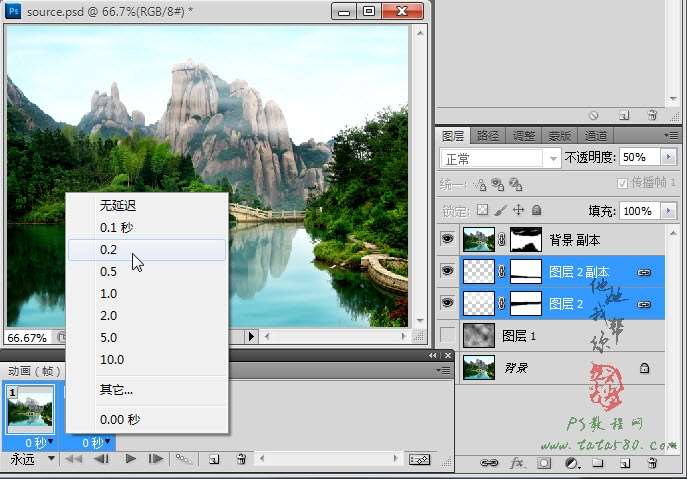This screenshot has width=687, height=479.
Task: Add layer mask at Layers panel bottom
Action: 544,464
